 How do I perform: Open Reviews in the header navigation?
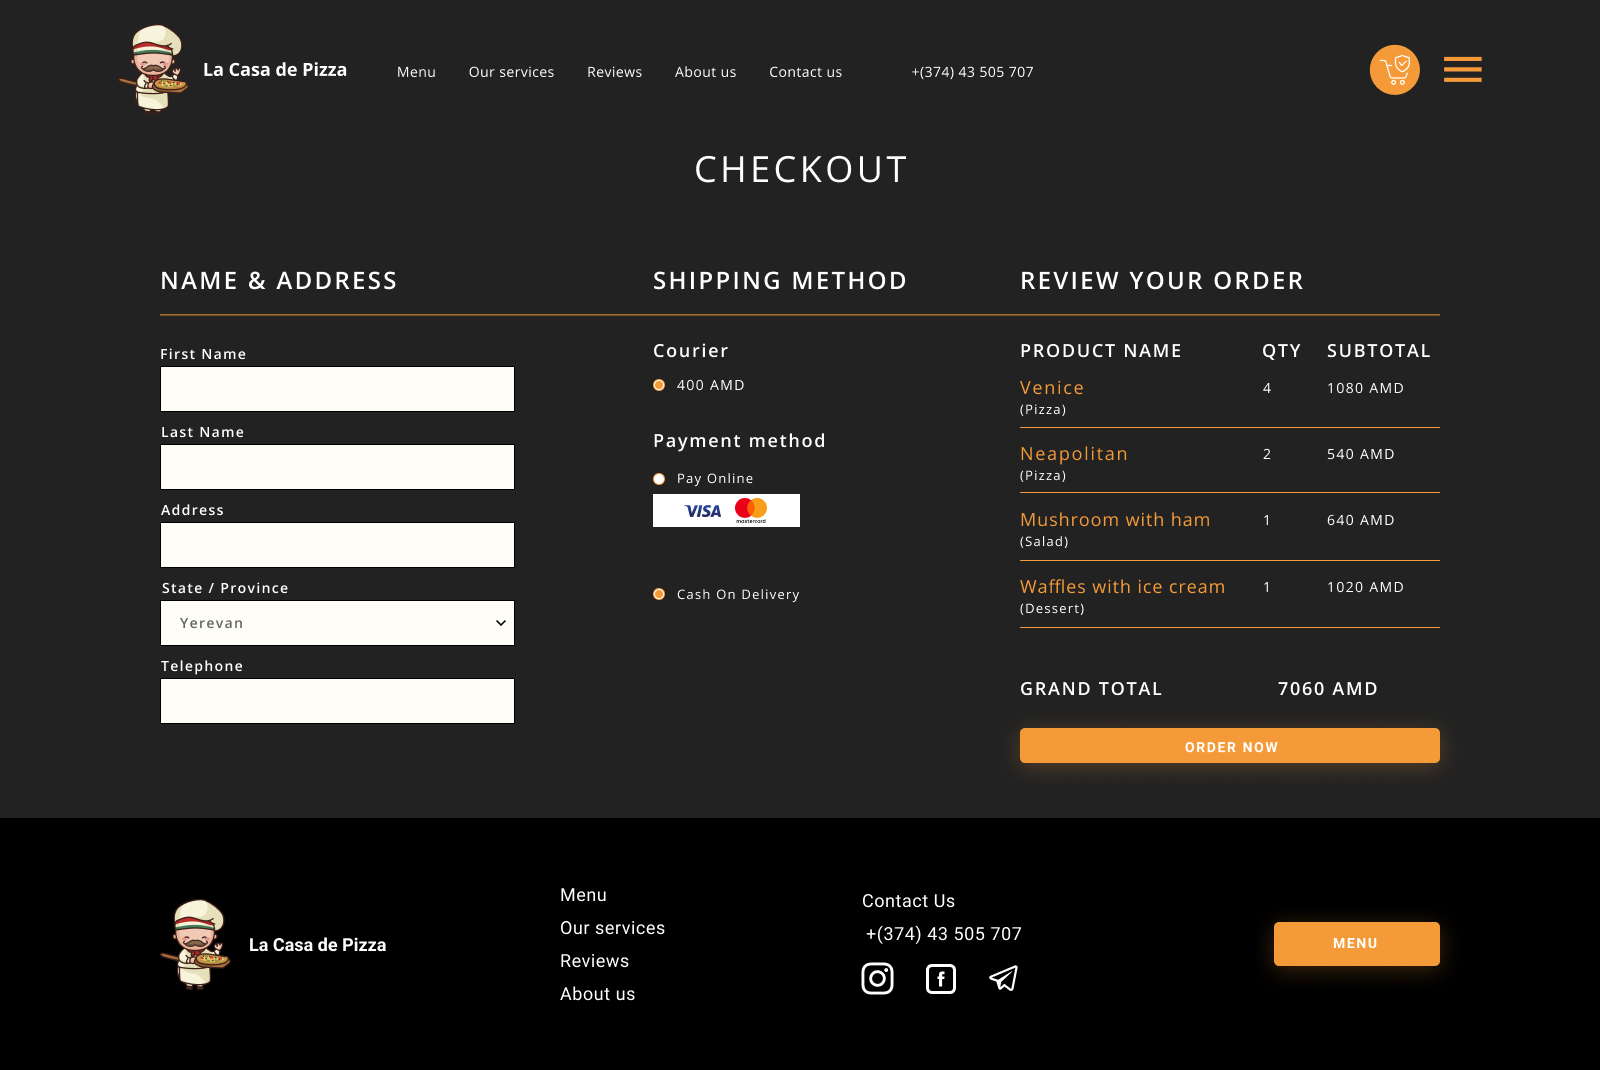point(614,72)
